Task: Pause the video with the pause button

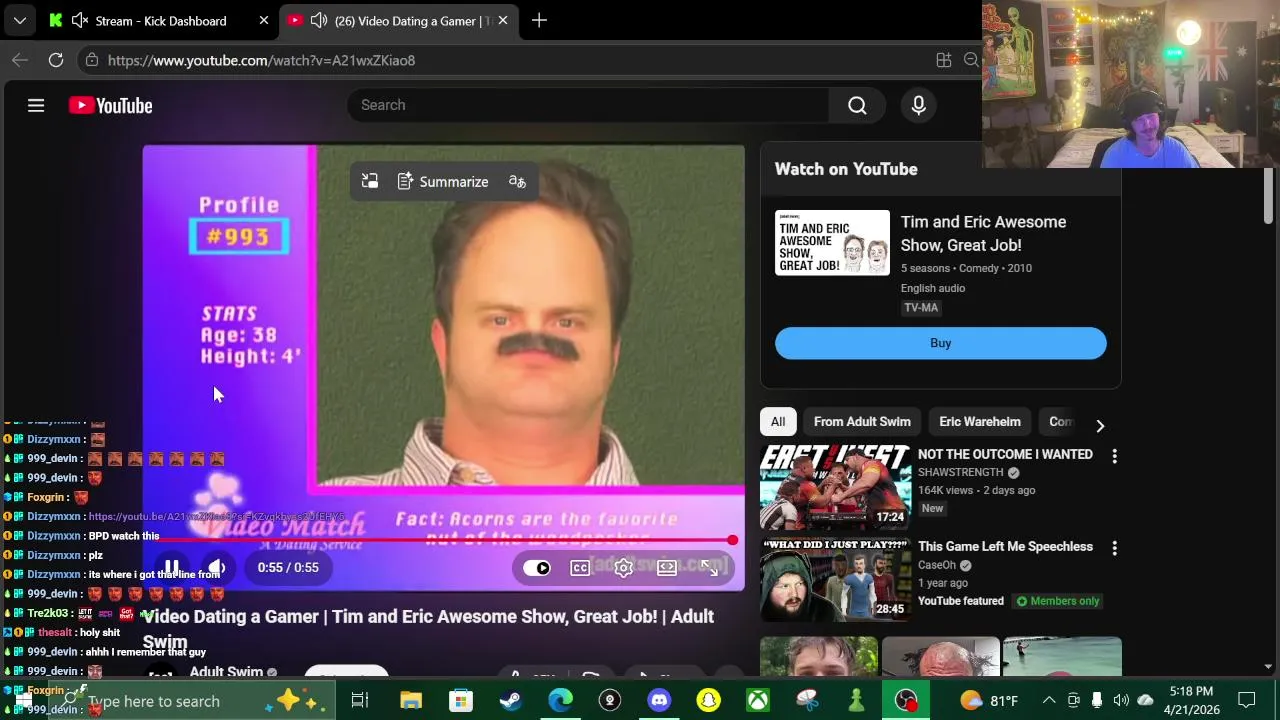Action: 171,567
